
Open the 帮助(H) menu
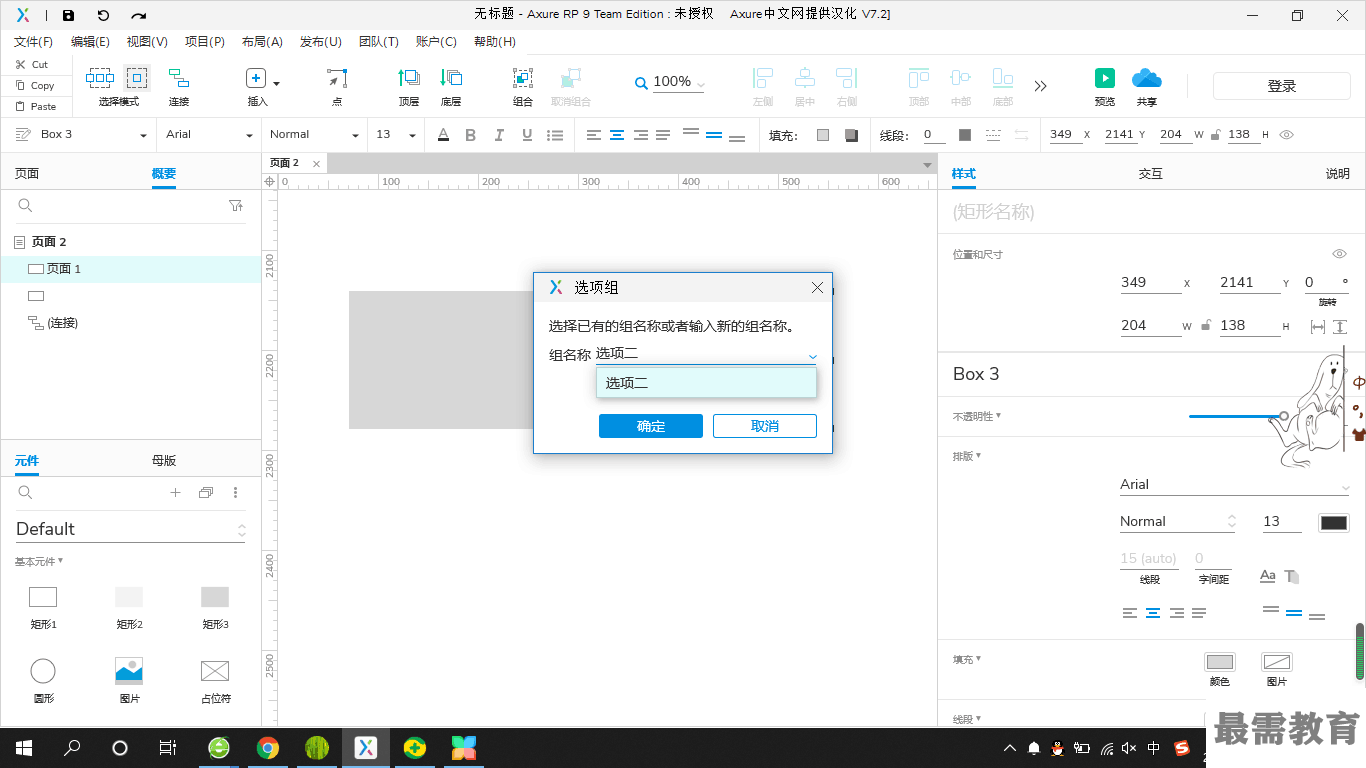click(495, 42)
